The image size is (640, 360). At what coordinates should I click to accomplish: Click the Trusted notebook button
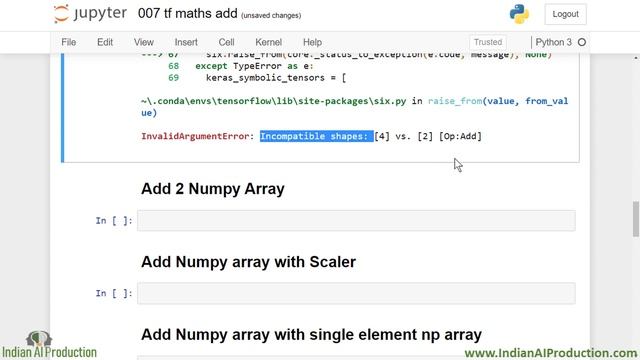point(488,42)
